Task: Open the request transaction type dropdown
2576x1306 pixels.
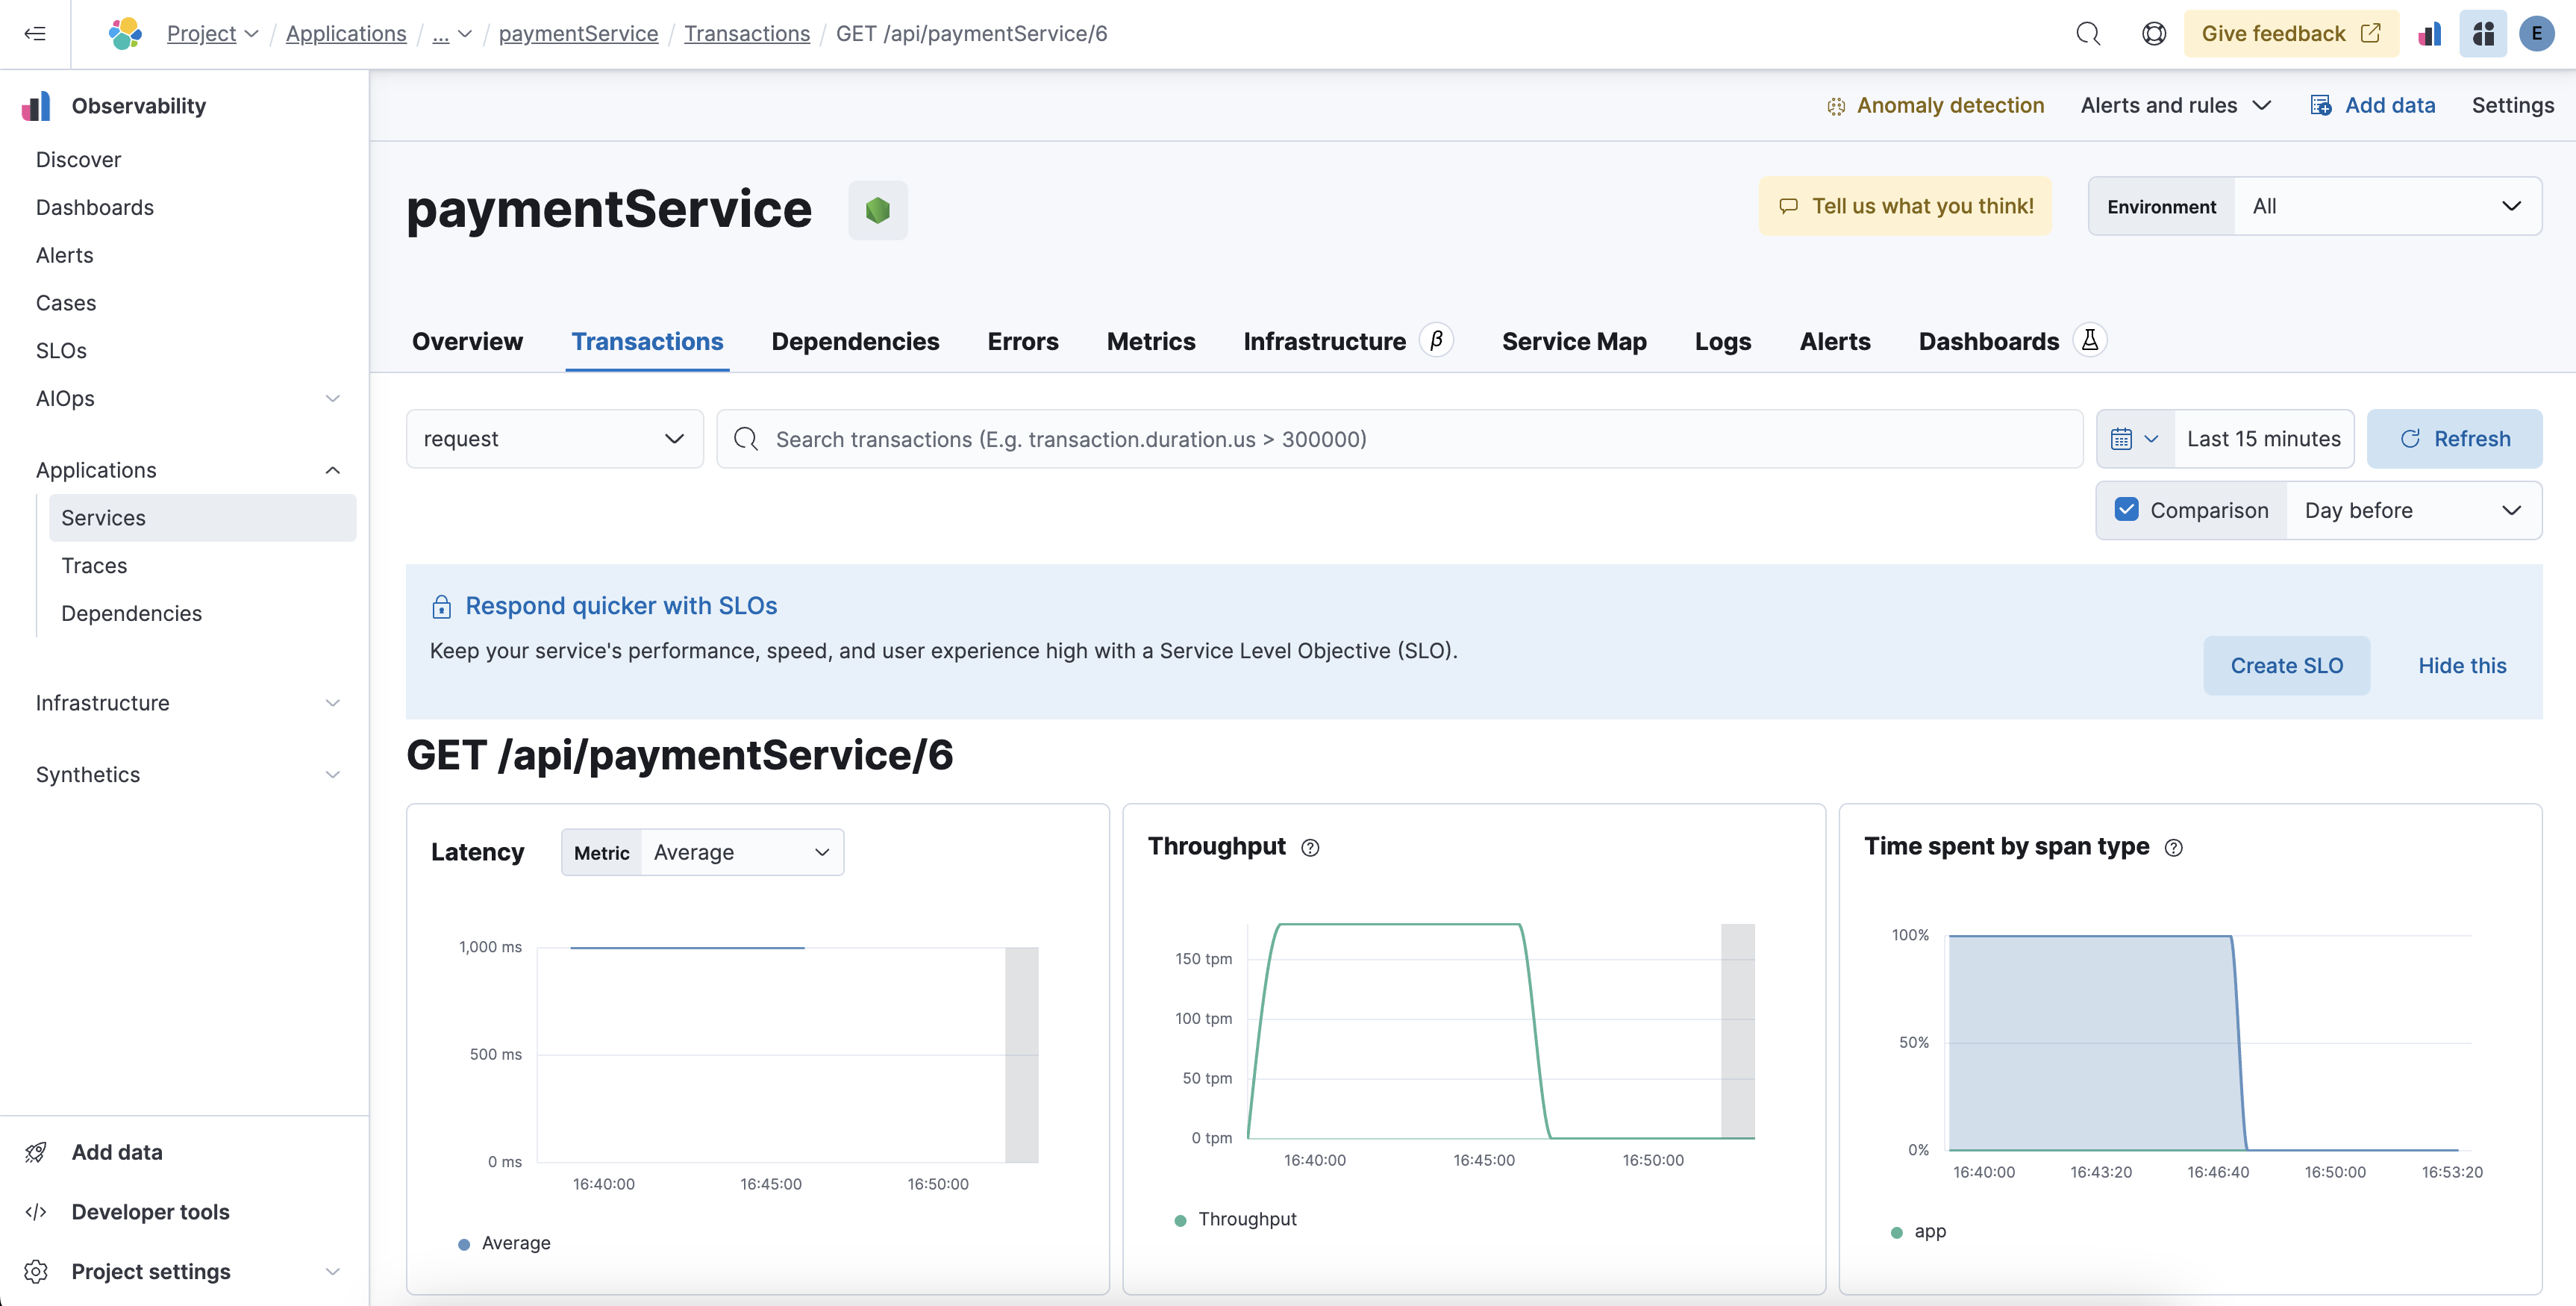Action: 554,439
